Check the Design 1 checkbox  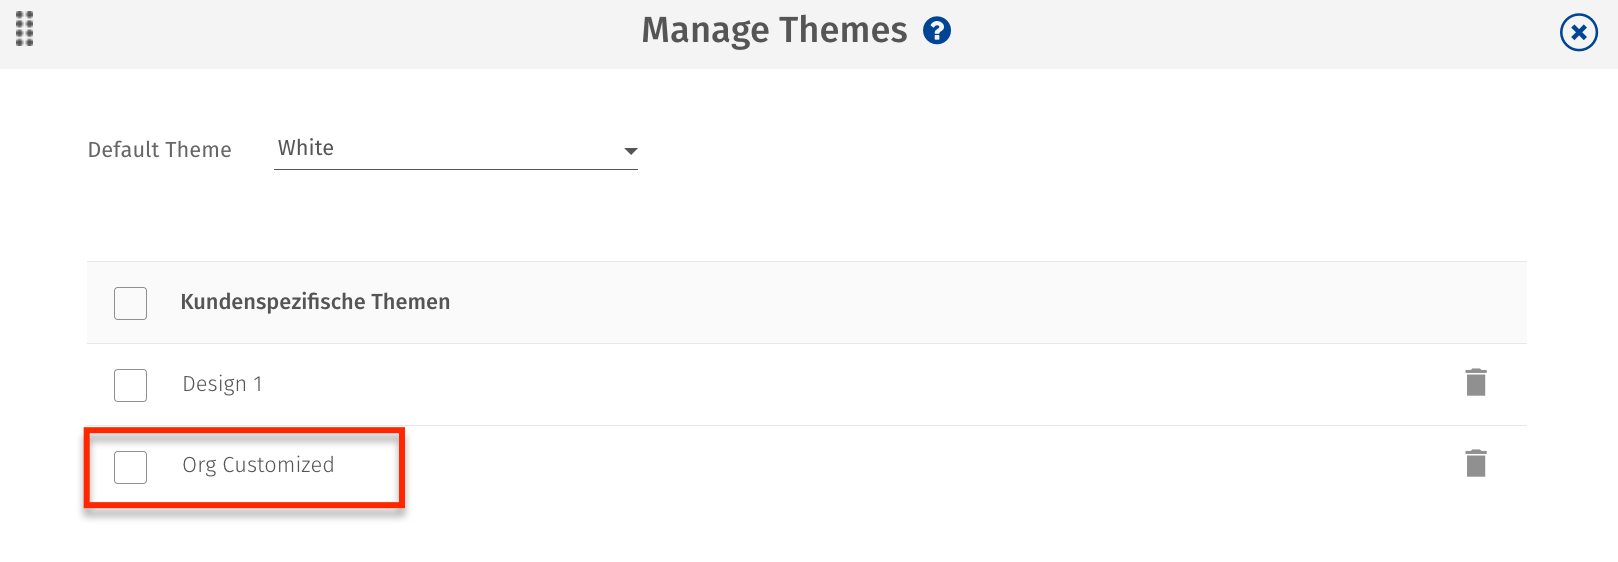click(x=130, y=385)
